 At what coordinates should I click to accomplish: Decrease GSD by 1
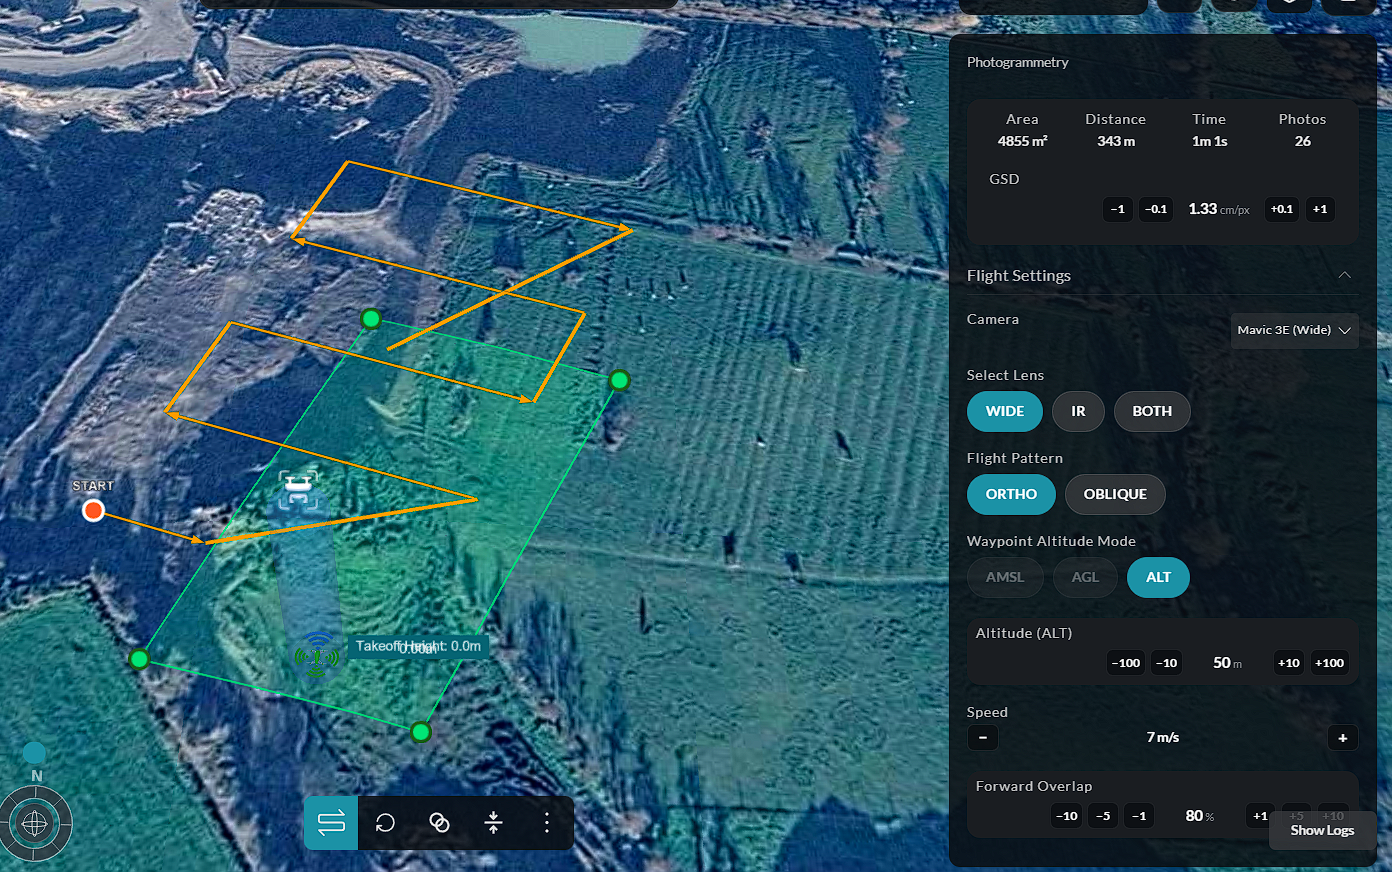(1118, 209)
